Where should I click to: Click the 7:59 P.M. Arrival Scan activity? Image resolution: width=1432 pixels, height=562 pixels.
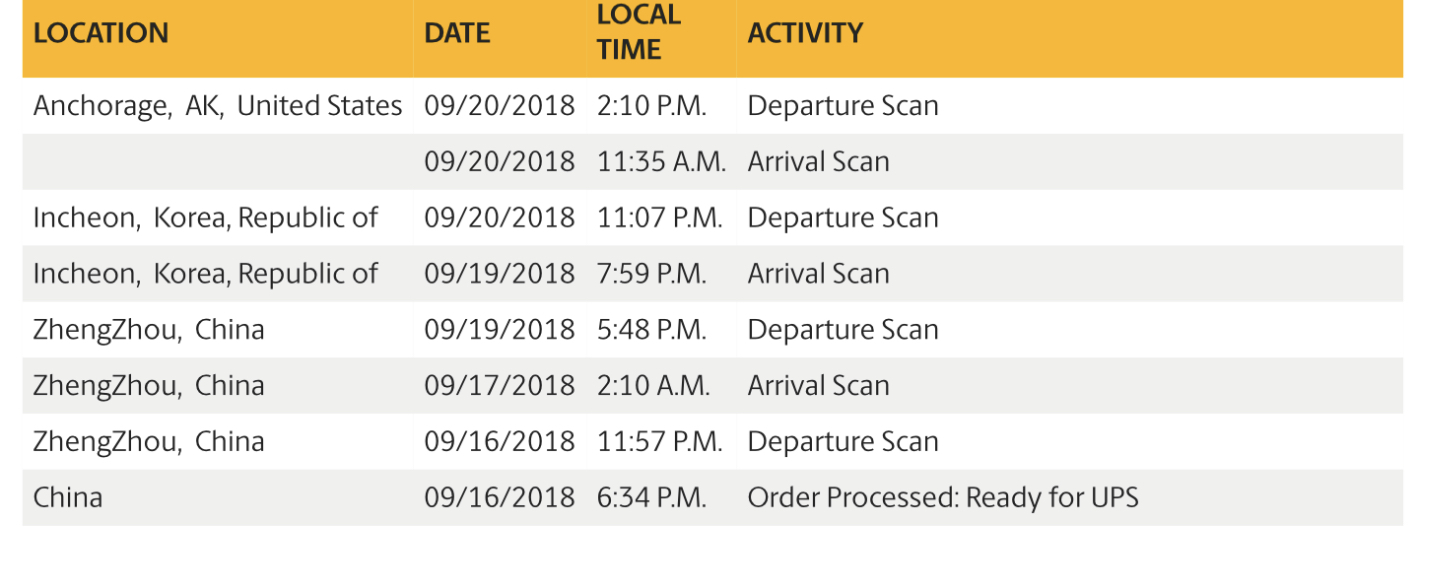[818, 274]
